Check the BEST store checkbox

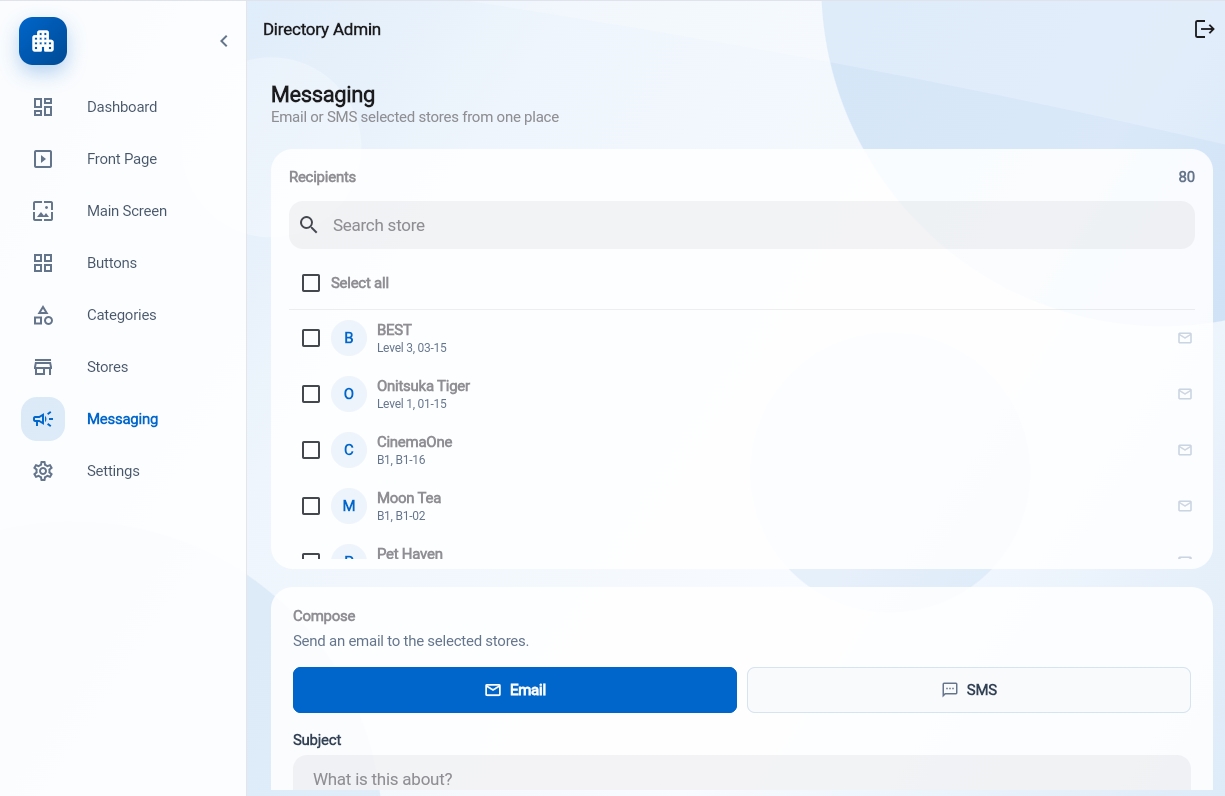(311, 338)
